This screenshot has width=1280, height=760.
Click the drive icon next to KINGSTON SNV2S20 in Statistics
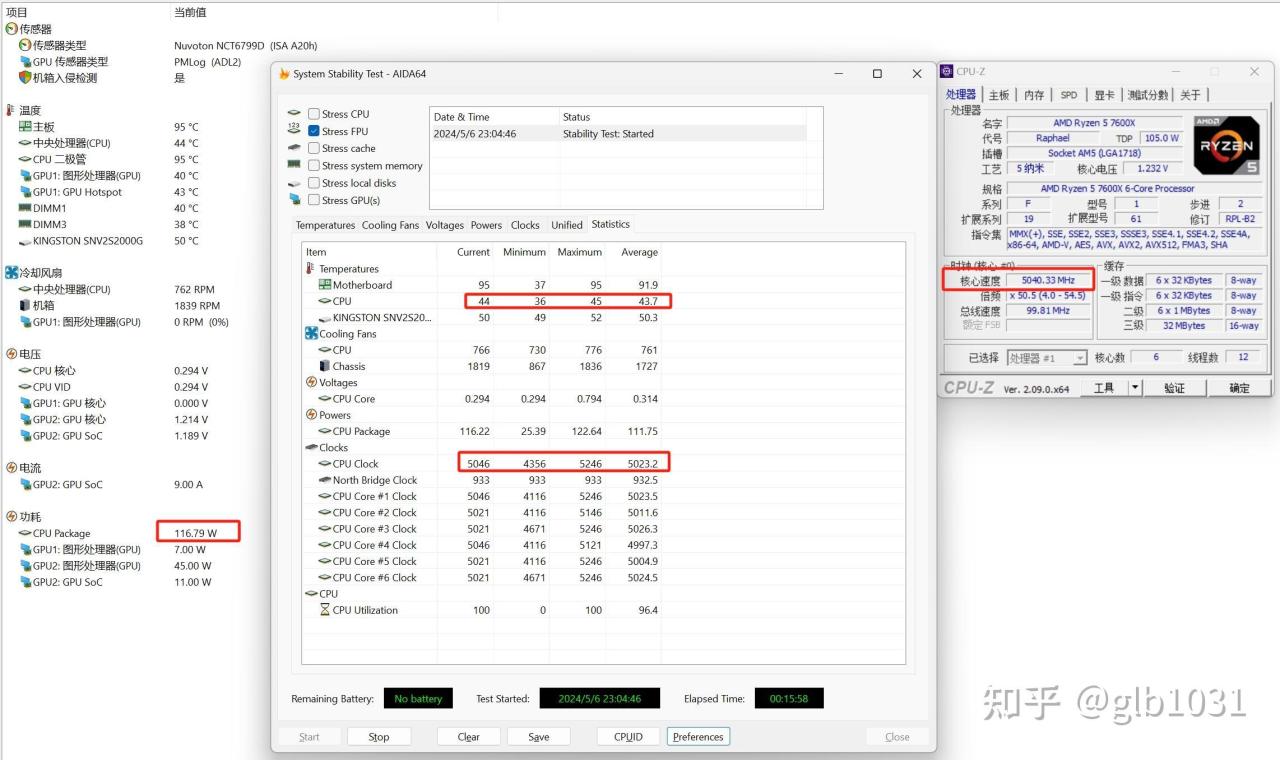coord(325,318)
